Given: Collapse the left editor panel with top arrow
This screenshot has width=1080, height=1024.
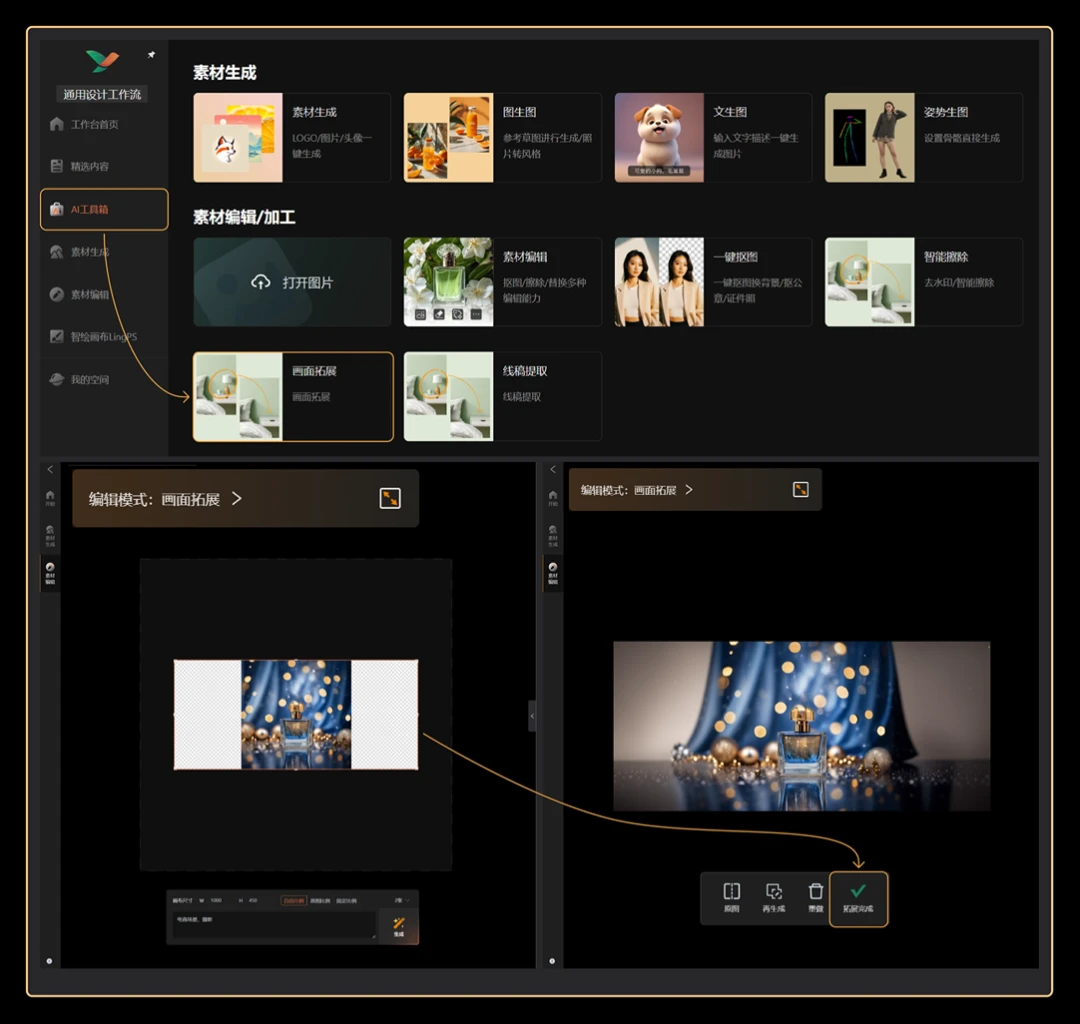Looking at the screenshot, I should 50,470.
